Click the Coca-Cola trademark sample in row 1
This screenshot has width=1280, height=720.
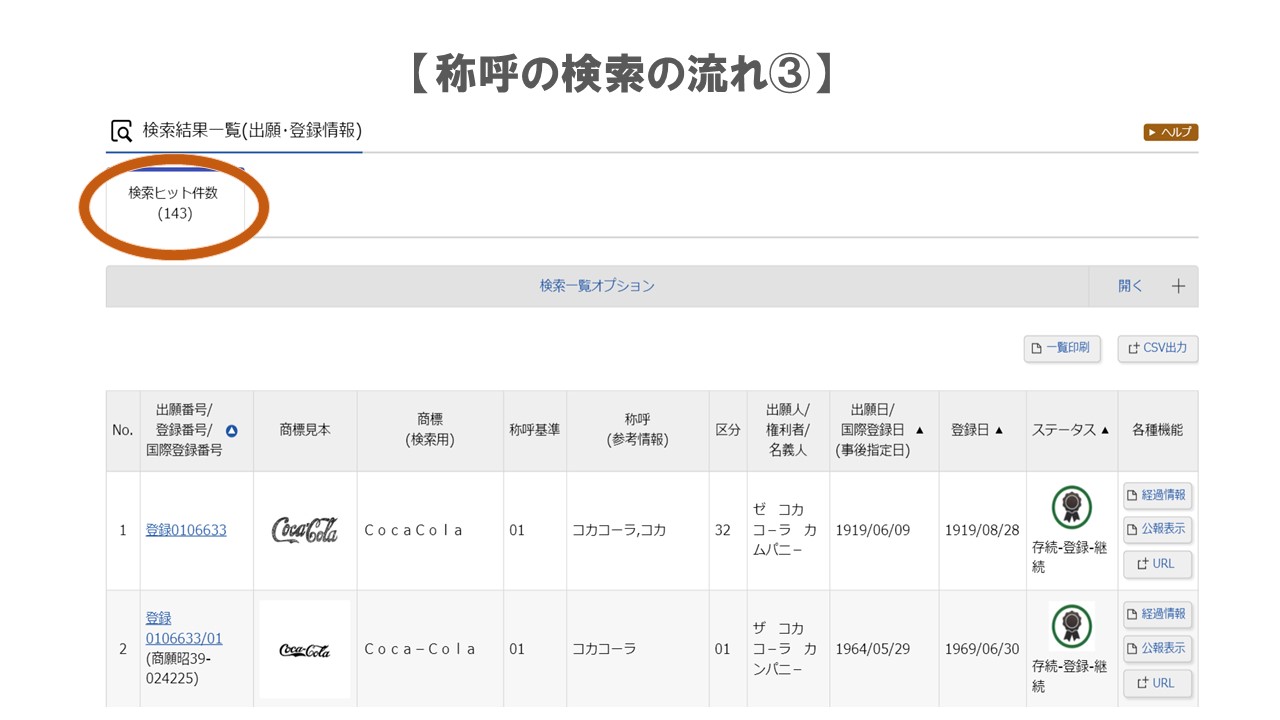[x=305, y=530]
